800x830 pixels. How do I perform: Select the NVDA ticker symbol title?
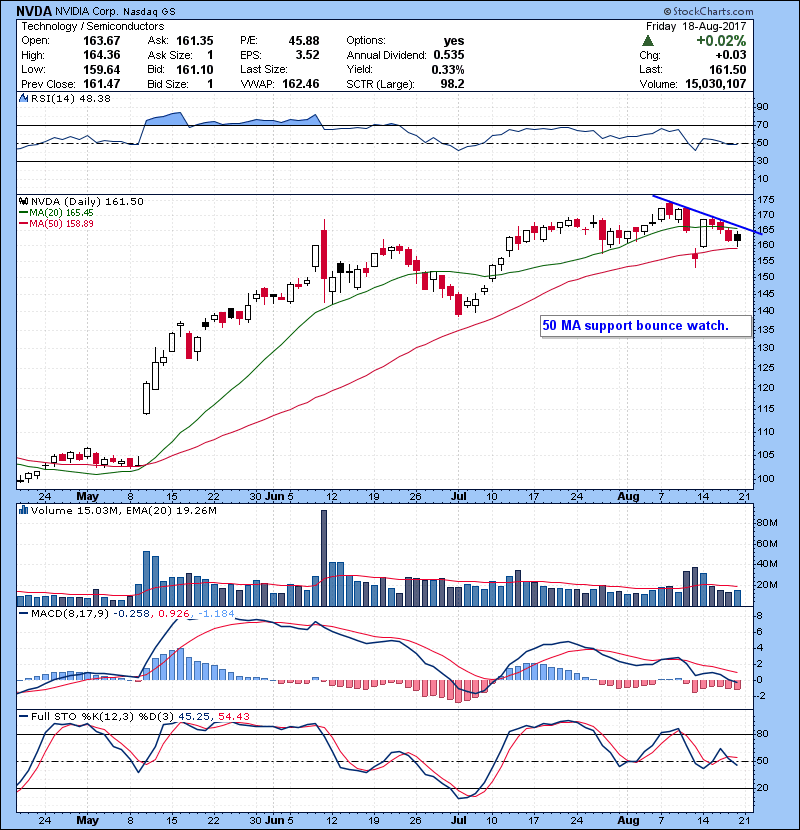(34, 11)
